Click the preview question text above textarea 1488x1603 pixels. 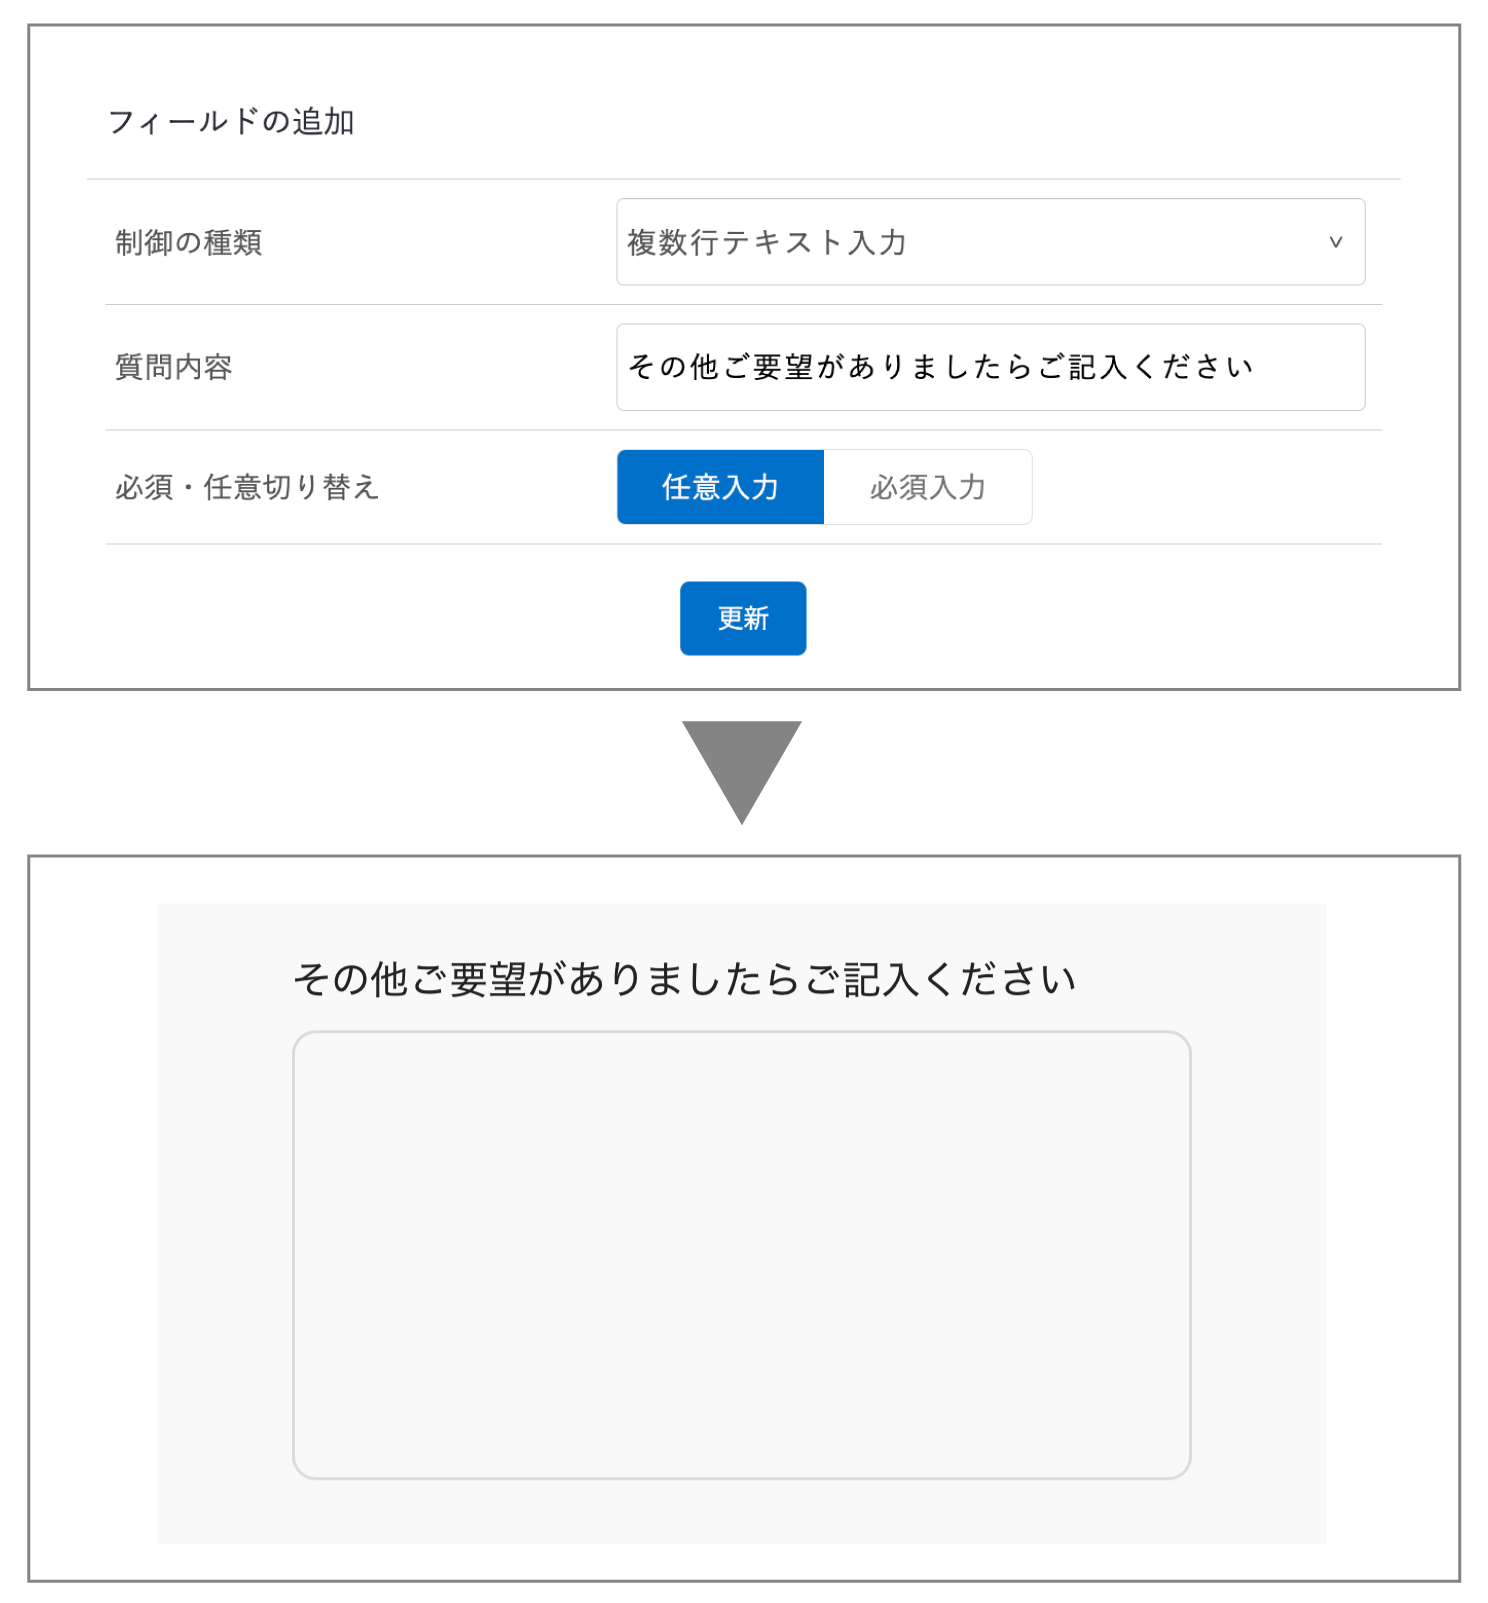684,979
